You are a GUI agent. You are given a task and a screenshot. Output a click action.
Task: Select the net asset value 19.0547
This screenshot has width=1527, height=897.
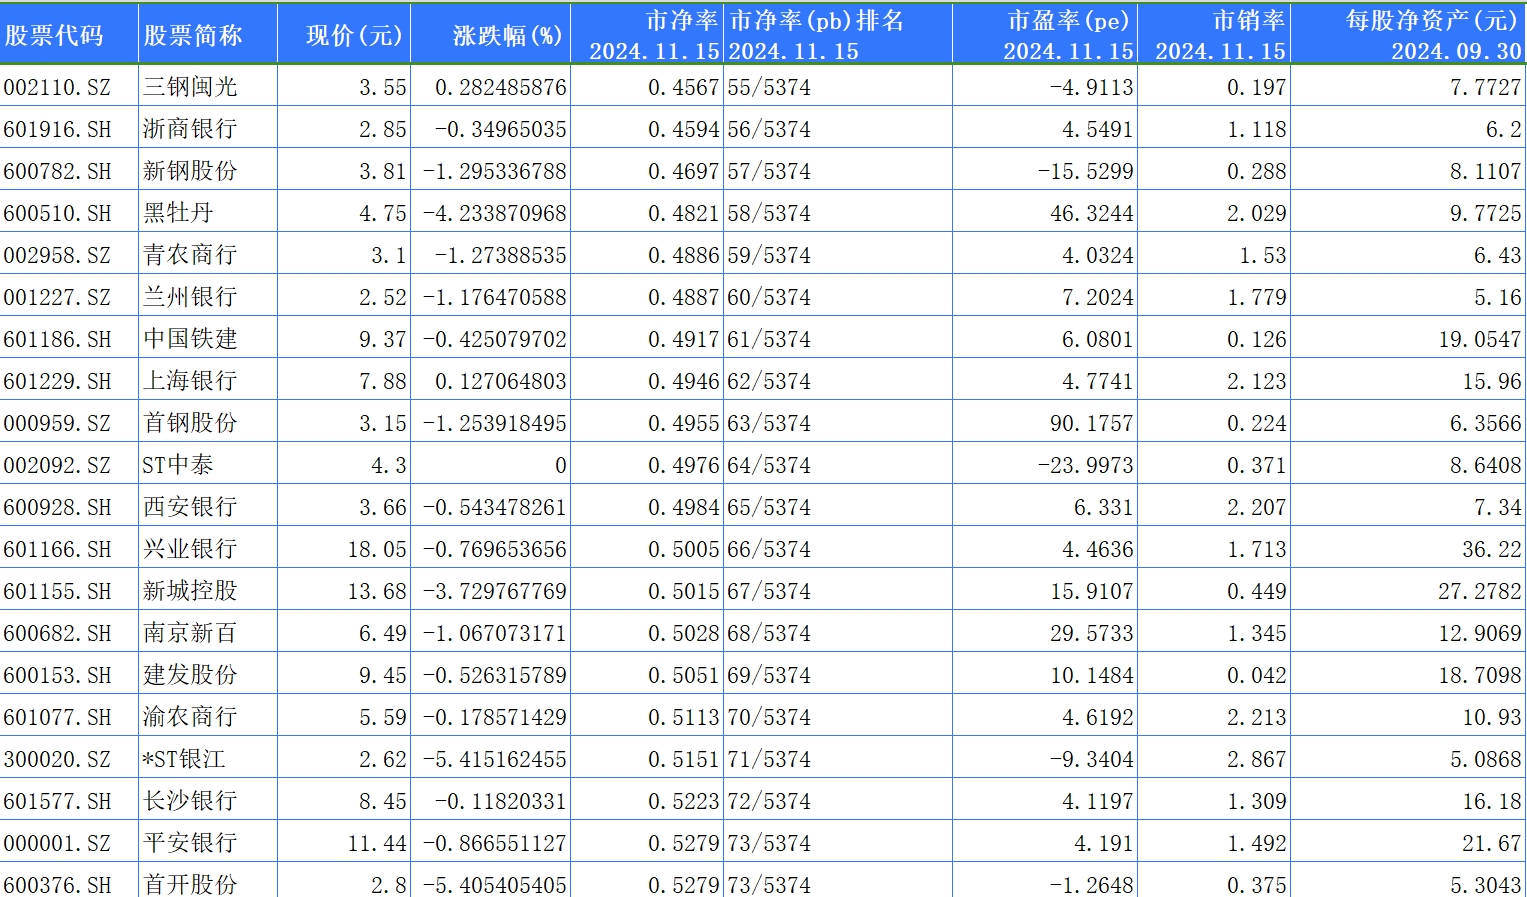(x=1480, y=340)
